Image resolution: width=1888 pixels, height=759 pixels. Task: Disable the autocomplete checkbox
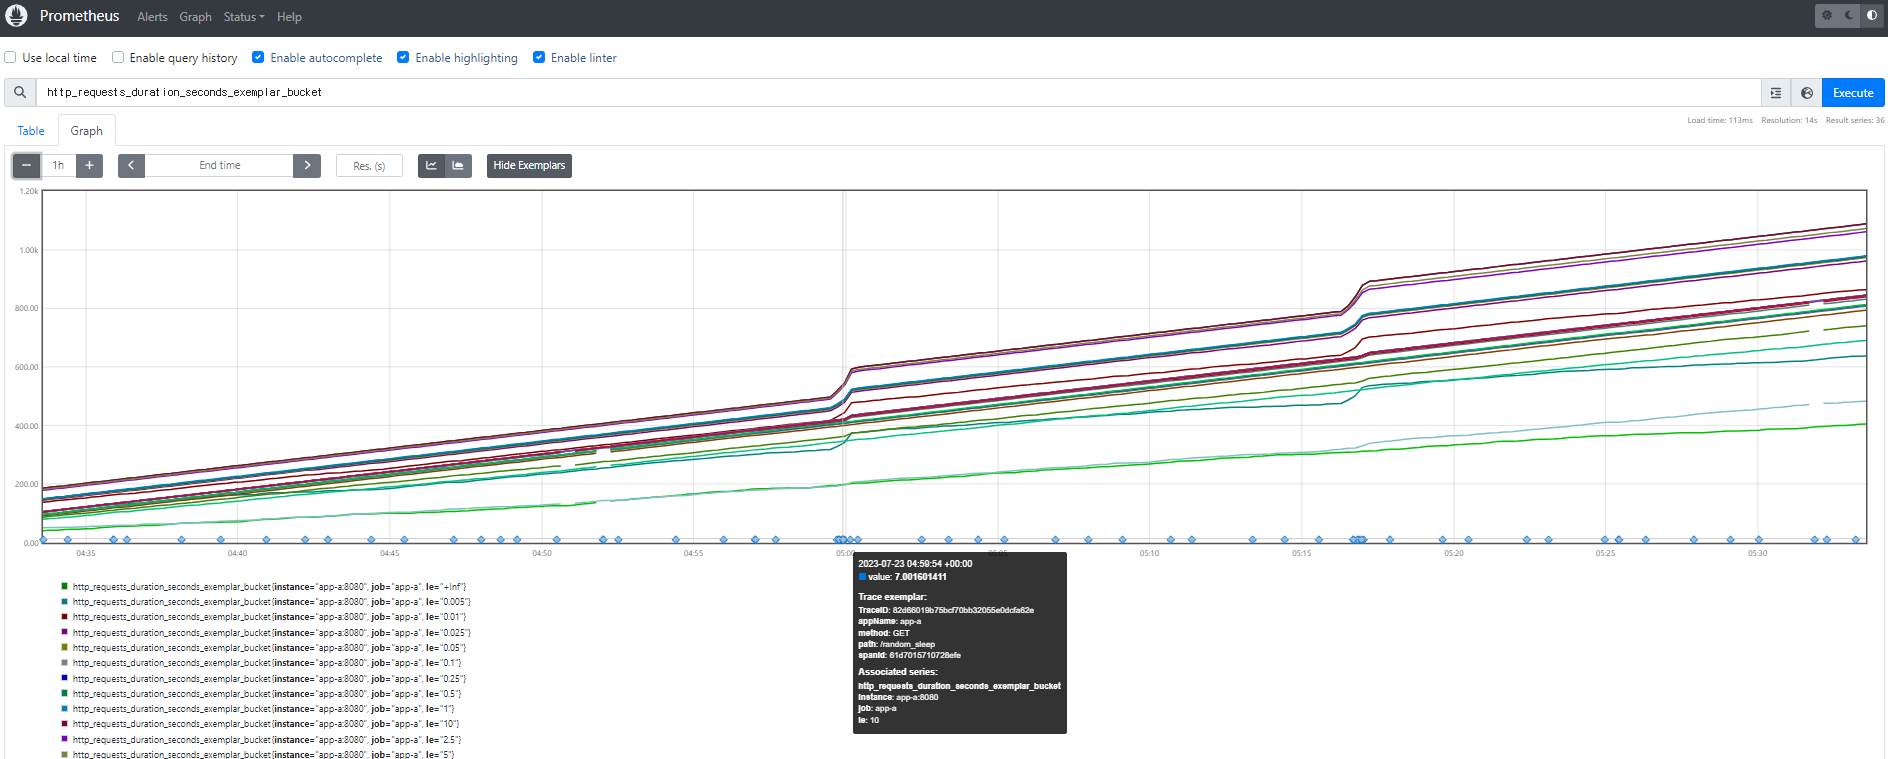point(258,57)
